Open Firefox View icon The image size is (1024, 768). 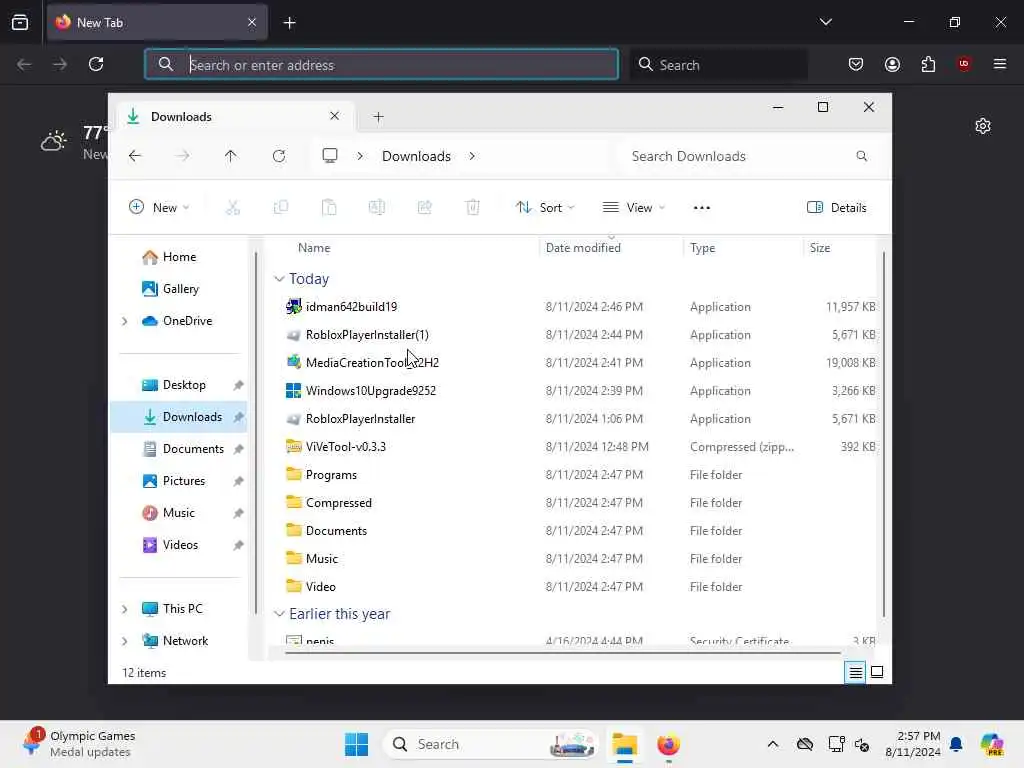pos(20,22)
